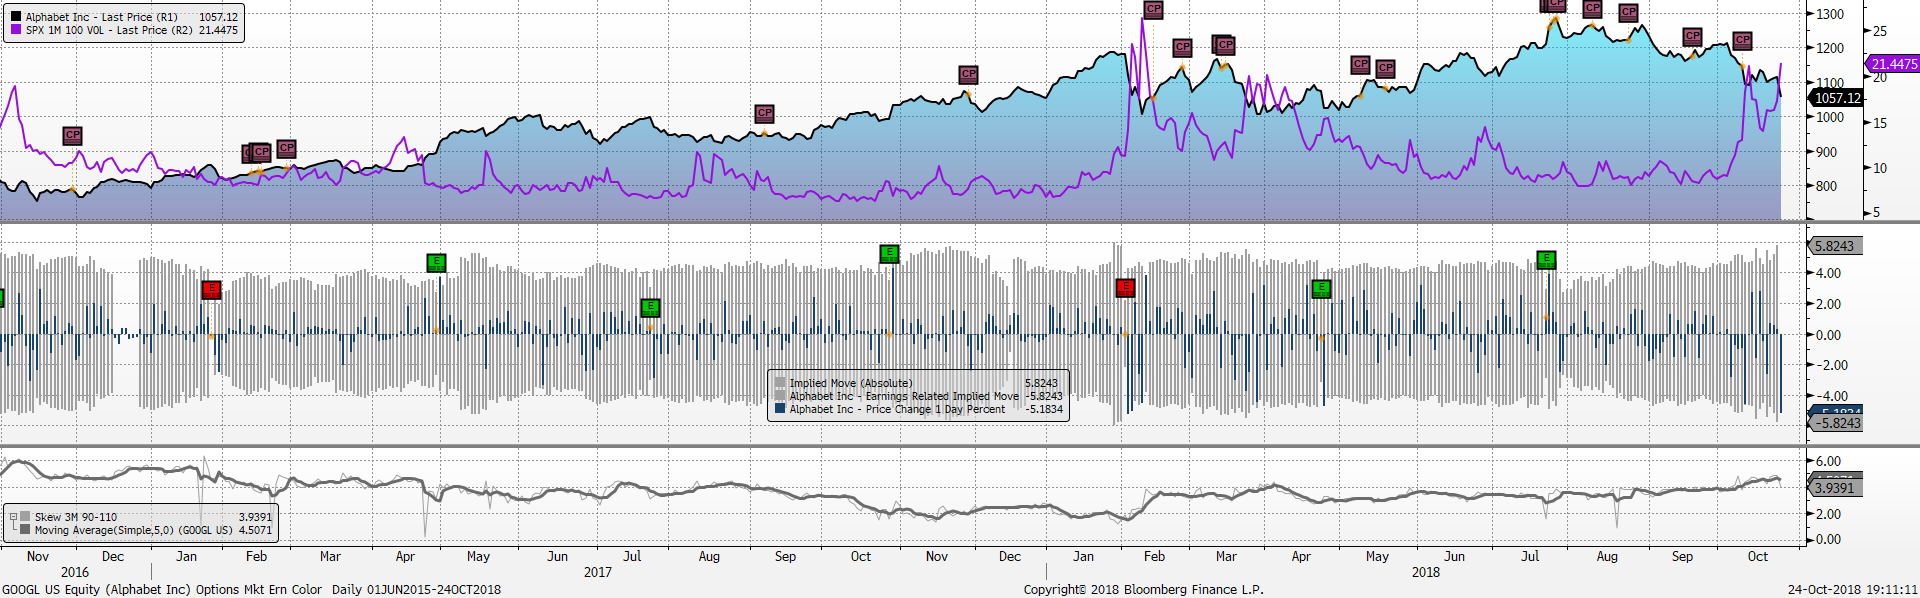Select the 'Alphabet Inc - Earnings Related Implied Move' legend label
The width and height of the screenshot is (1920, 598).
pos(904,396)
